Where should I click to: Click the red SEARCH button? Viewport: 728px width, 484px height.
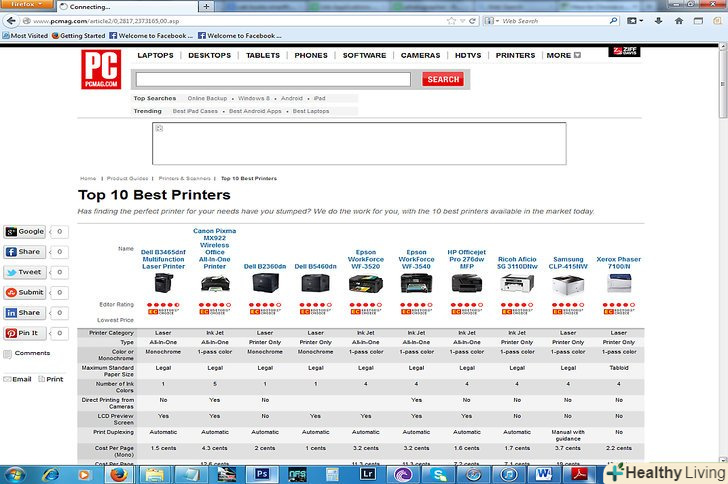click(441, 79)
